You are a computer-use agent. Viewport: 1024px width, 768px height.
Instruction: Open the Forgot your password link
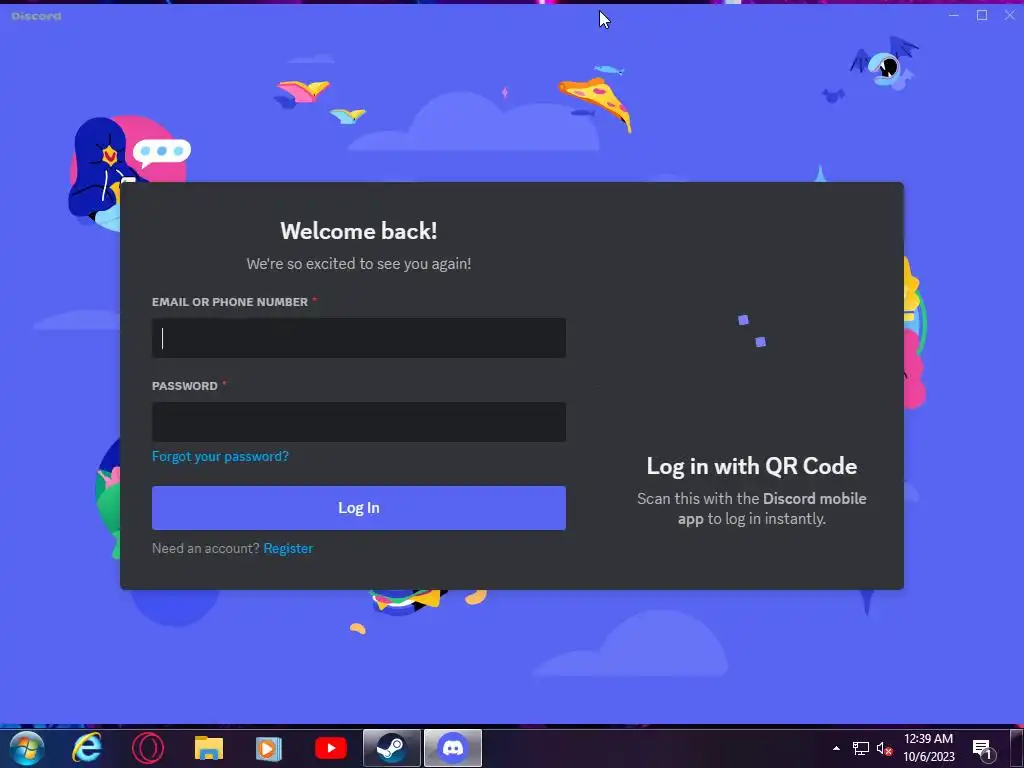(220, 456)
